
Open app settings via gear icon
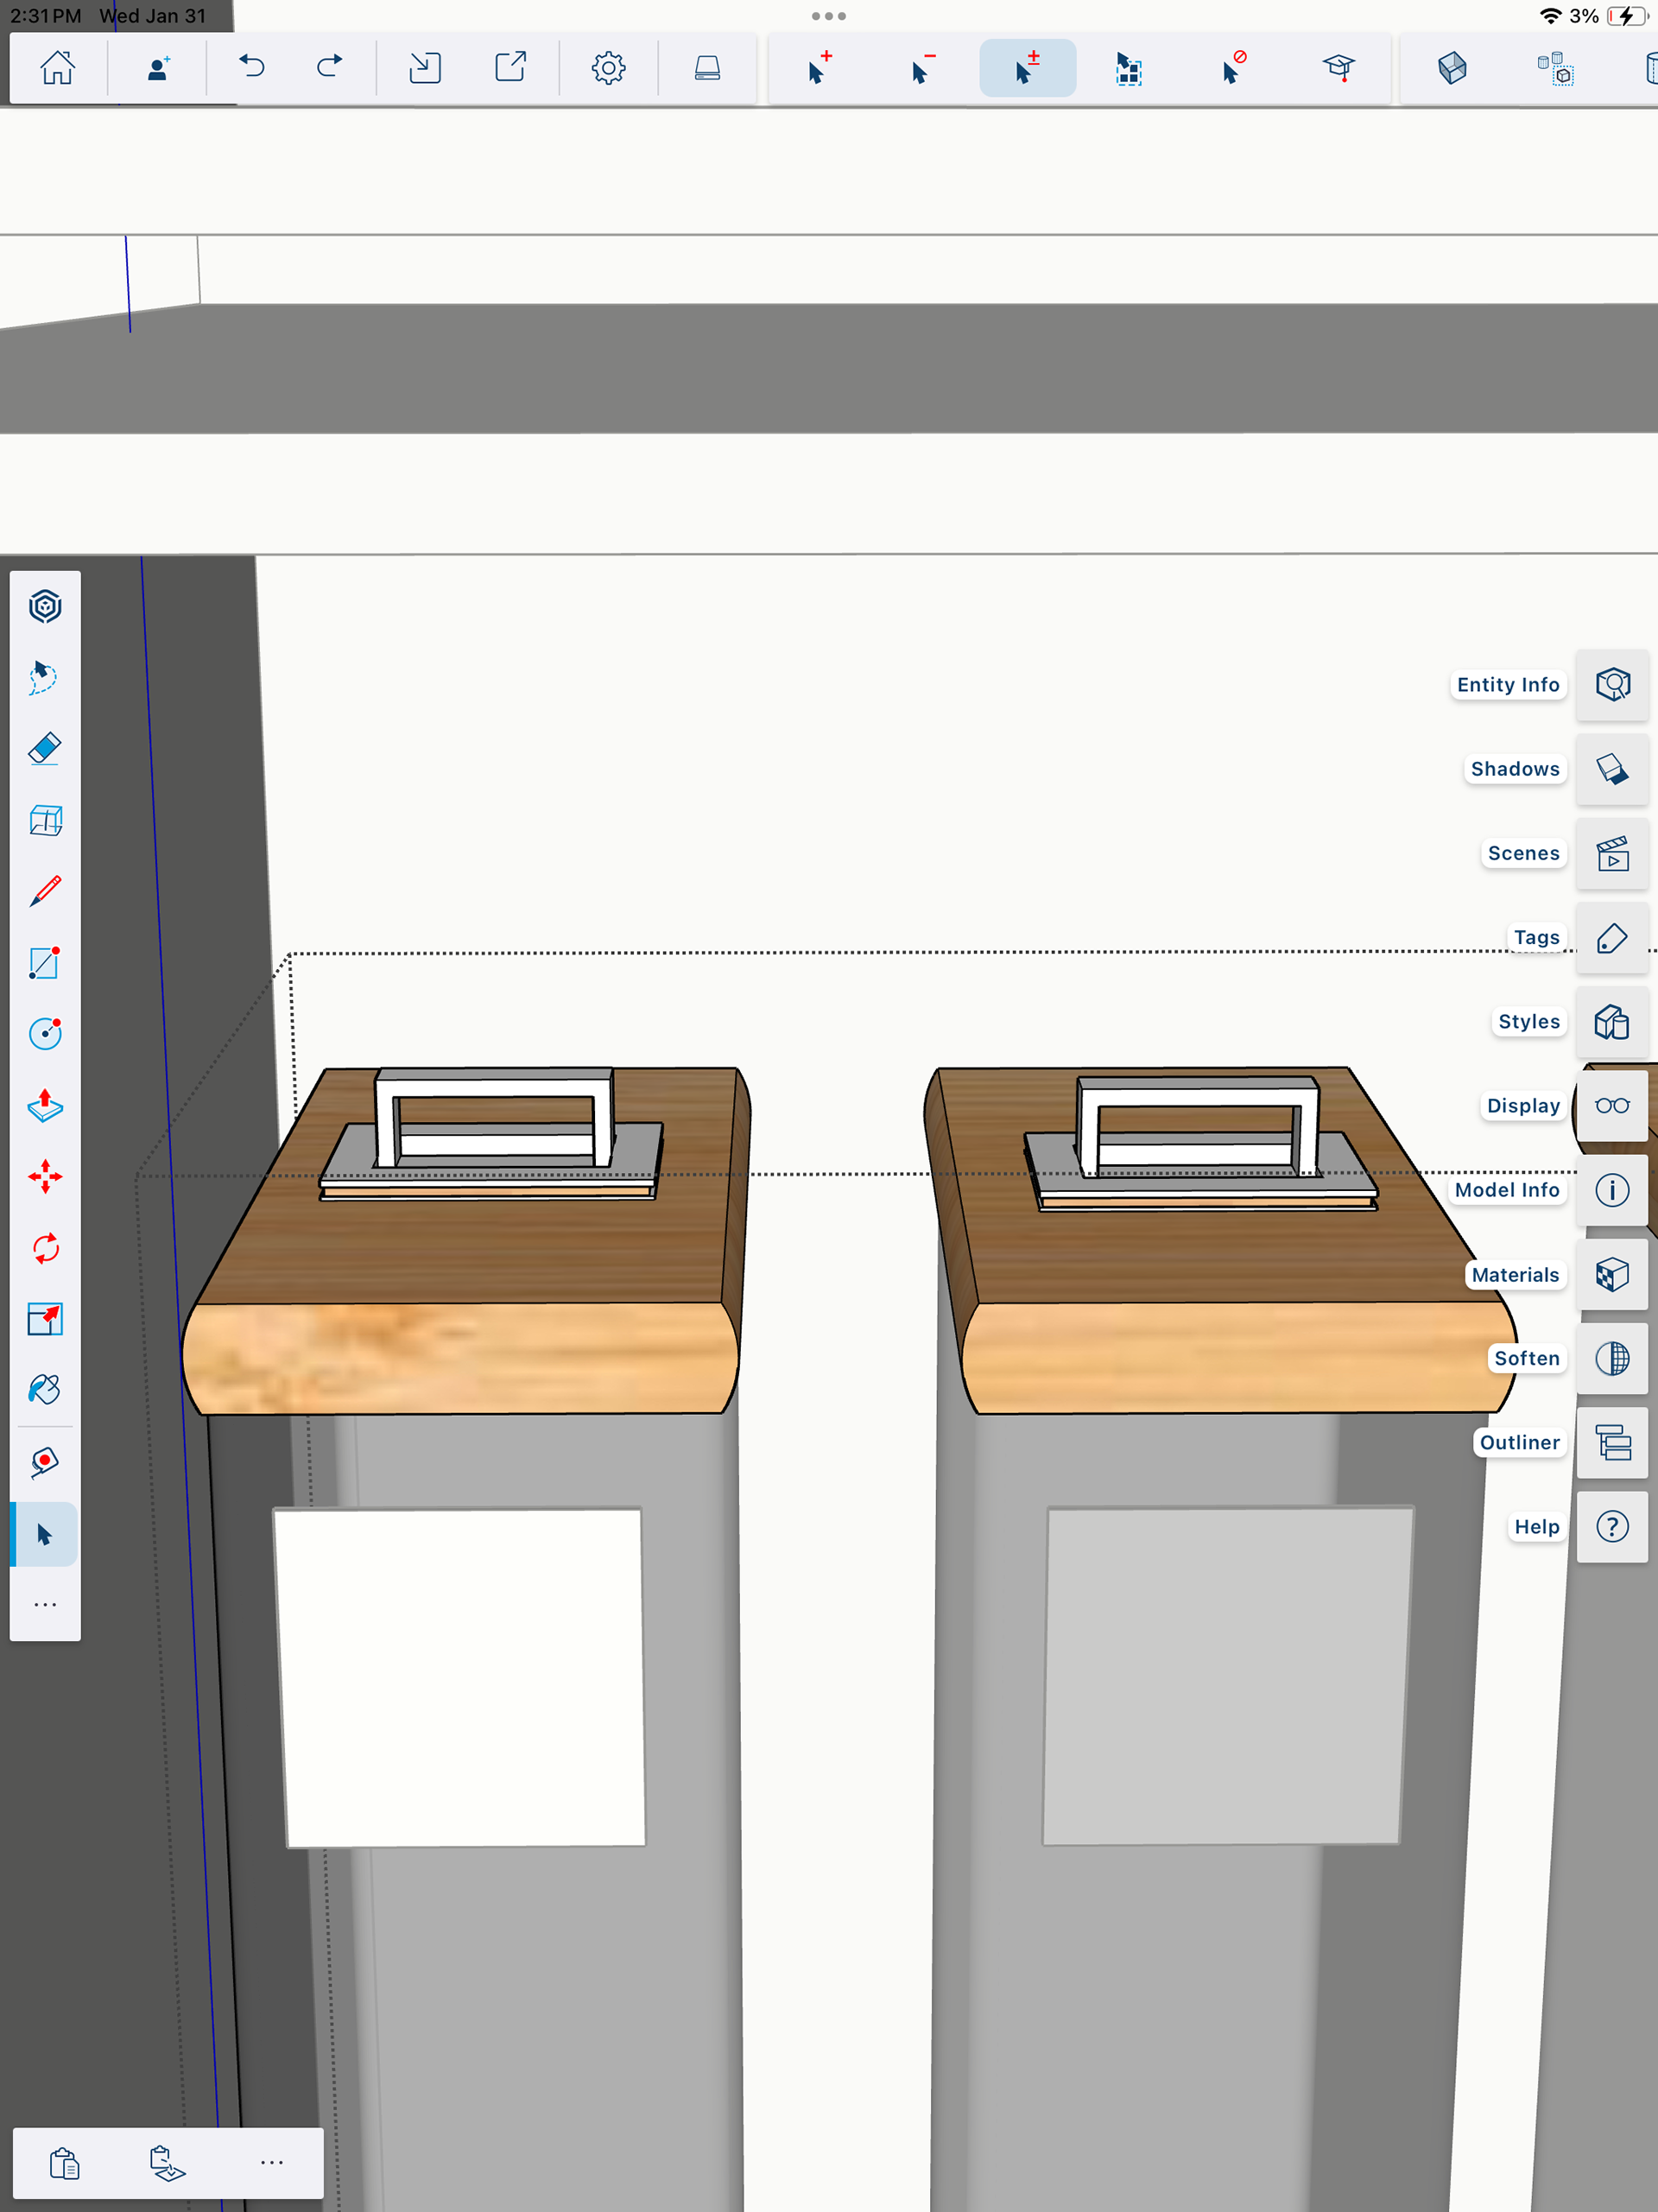(x=608, y=68)
